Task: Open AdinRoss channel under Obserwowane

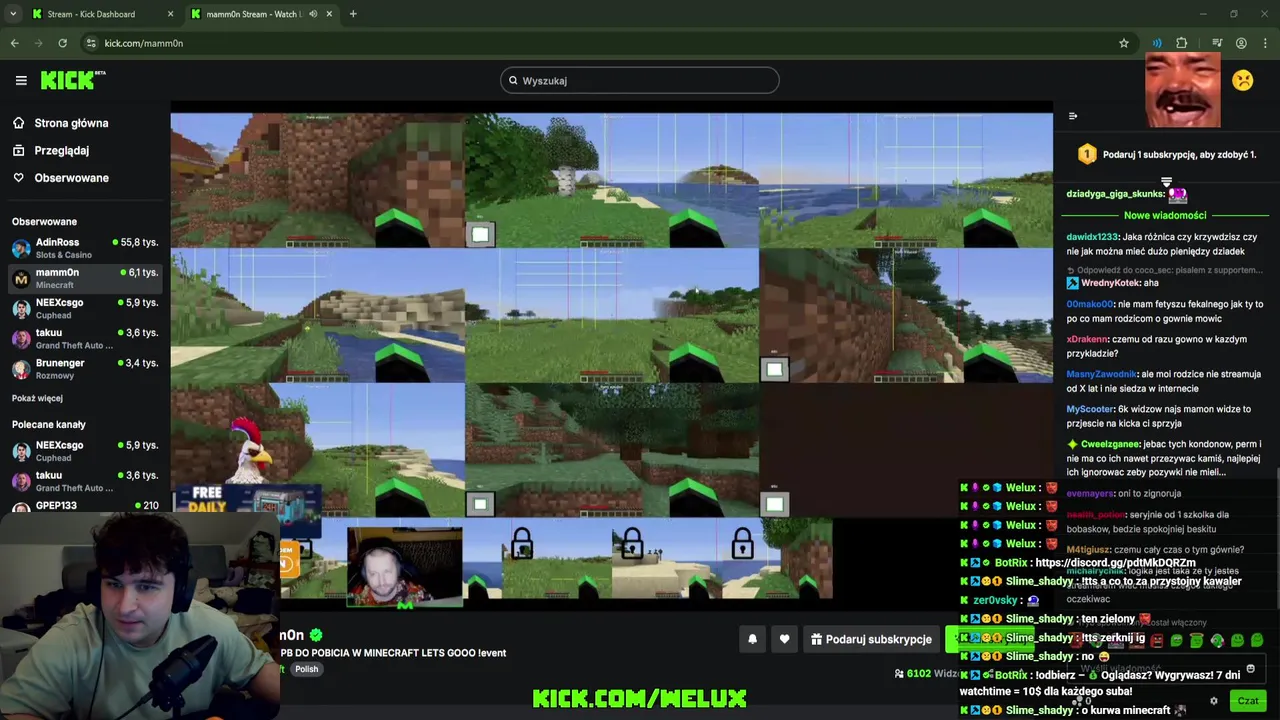Action: coord(85,248)
